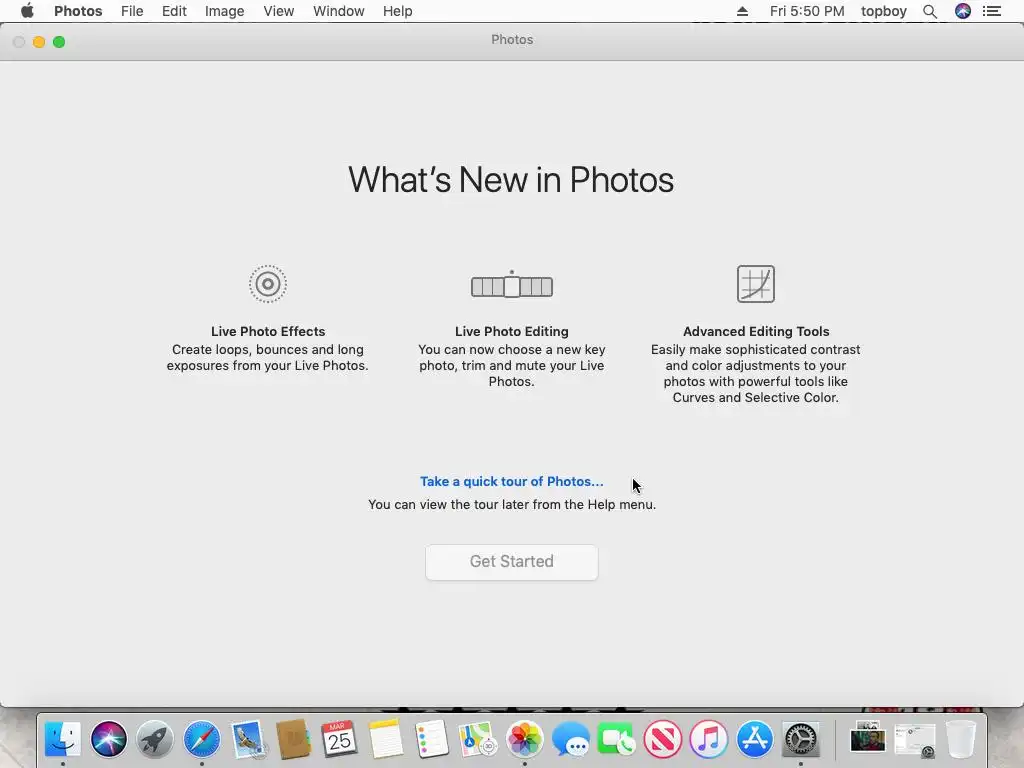Open Finder from the Dock
1024x768 pixels.
pos(63,739)
